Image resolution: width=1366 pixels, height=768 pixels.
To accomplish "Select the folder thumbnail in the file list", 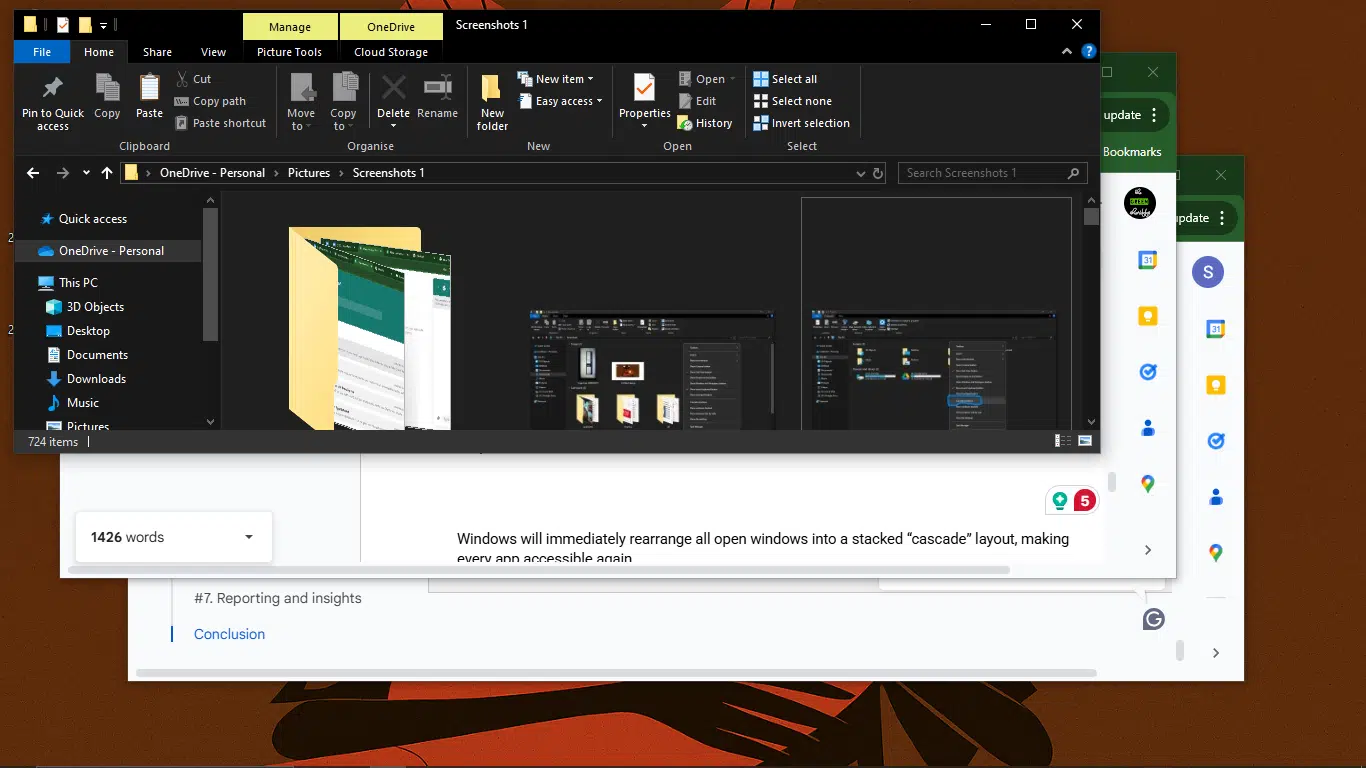I will (369, 329).
